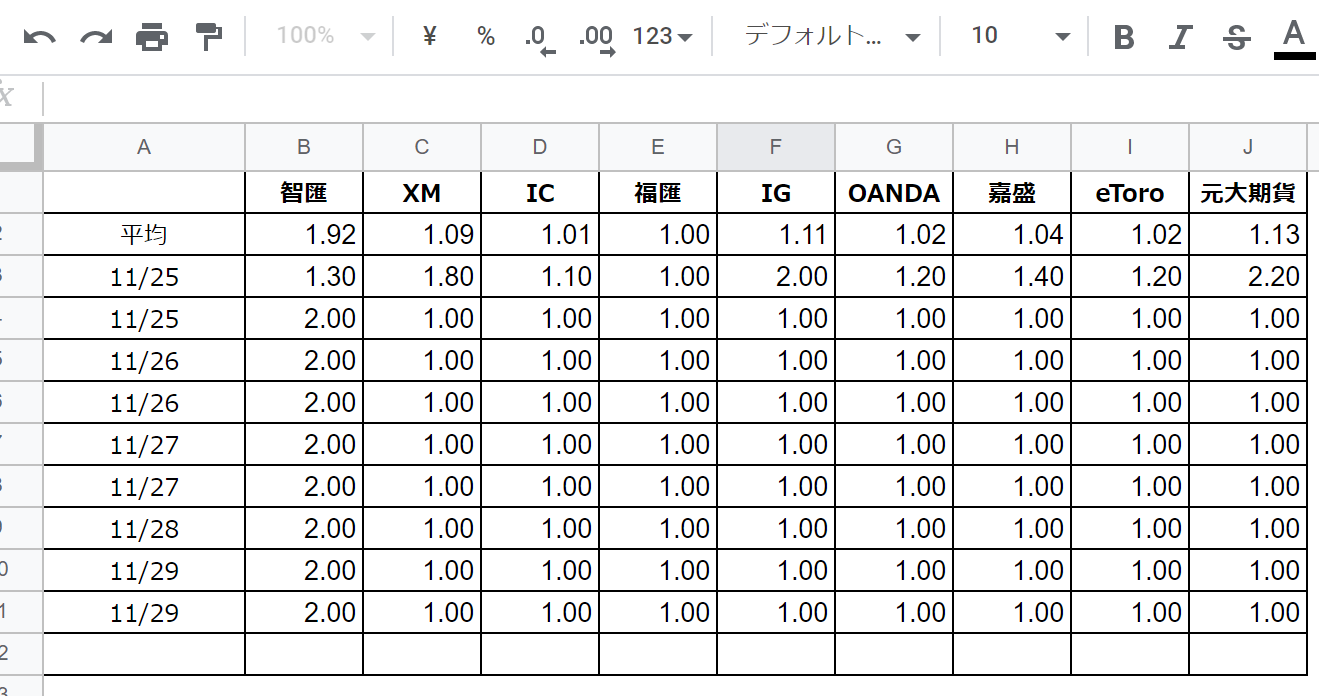Screen dimensions: 1319x696
Task: Select the OANDA header cell
Action: tap(894, 193)
